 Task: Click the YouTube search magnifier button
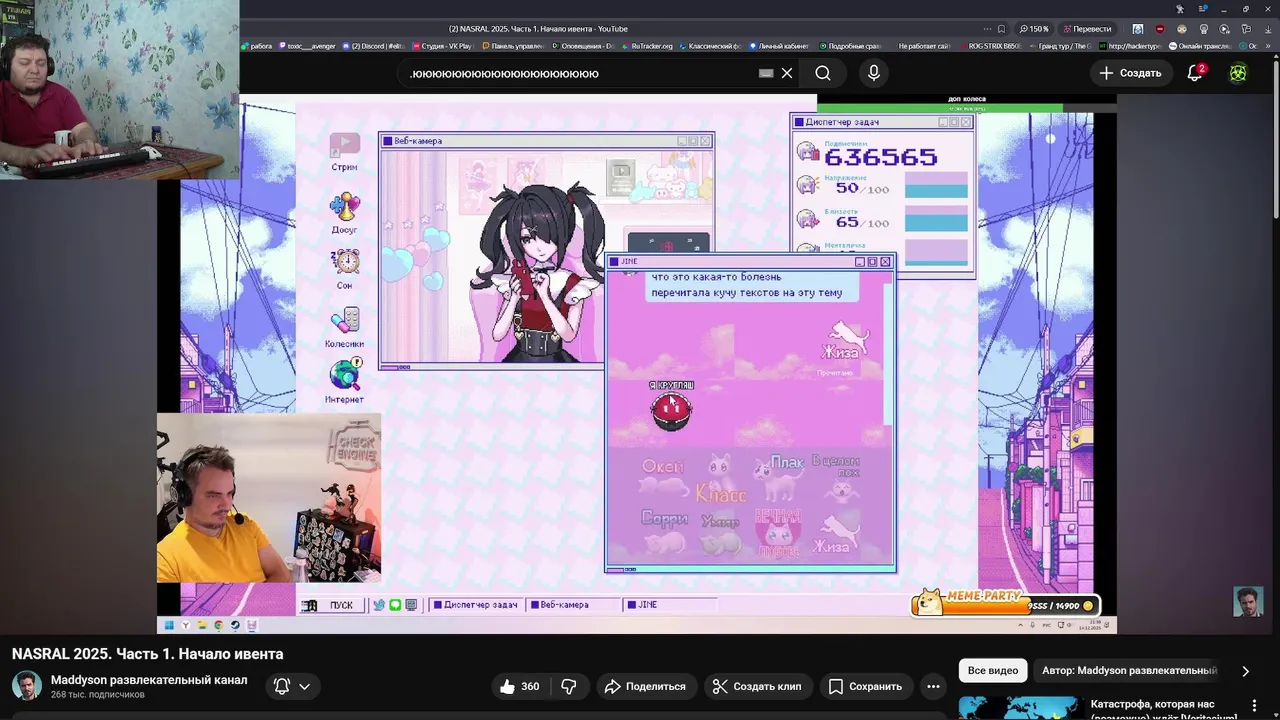tap(822, 73)
